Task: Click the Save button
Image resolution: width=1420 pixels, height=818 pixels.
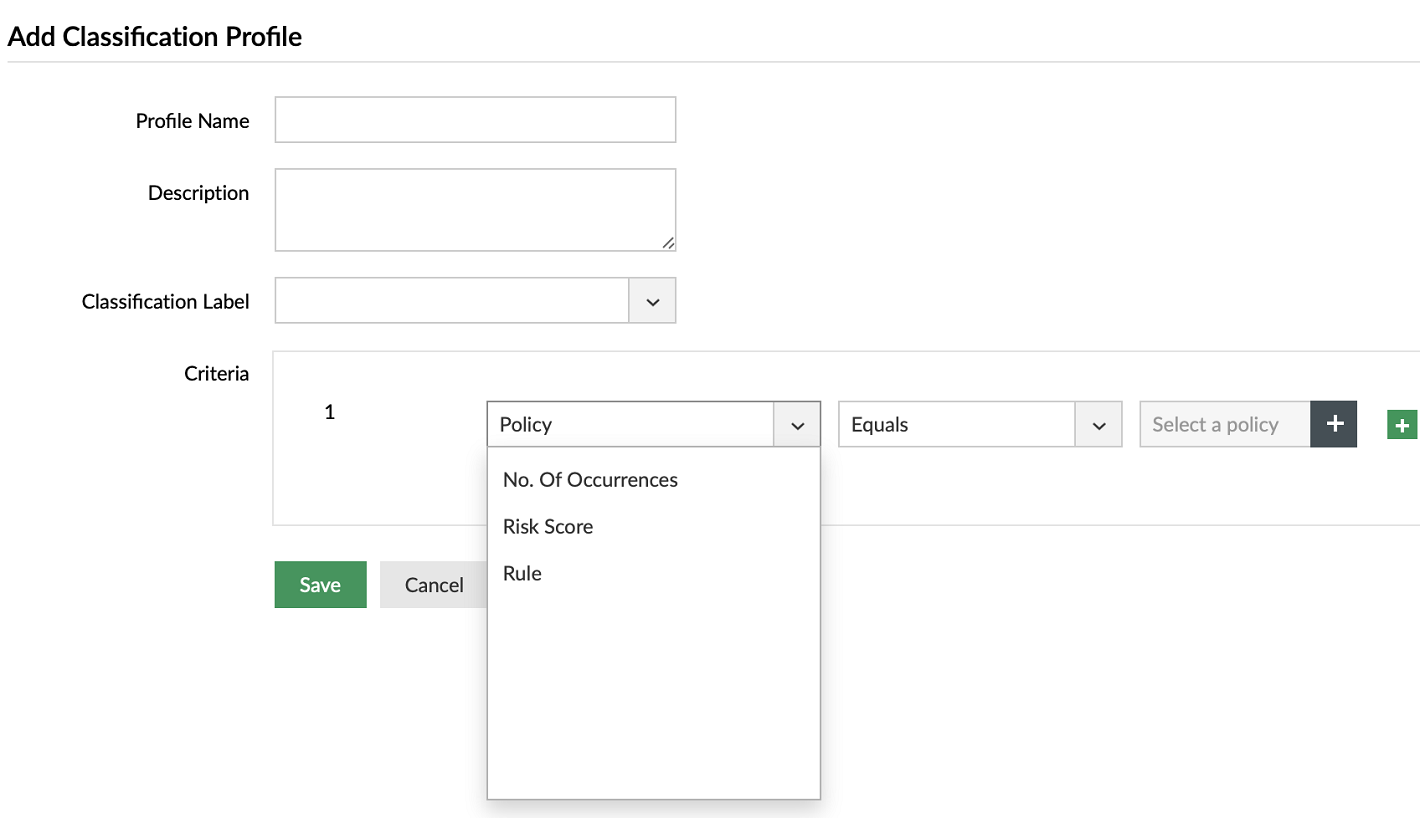Action: pyautogui.click(x=320, y=585)
